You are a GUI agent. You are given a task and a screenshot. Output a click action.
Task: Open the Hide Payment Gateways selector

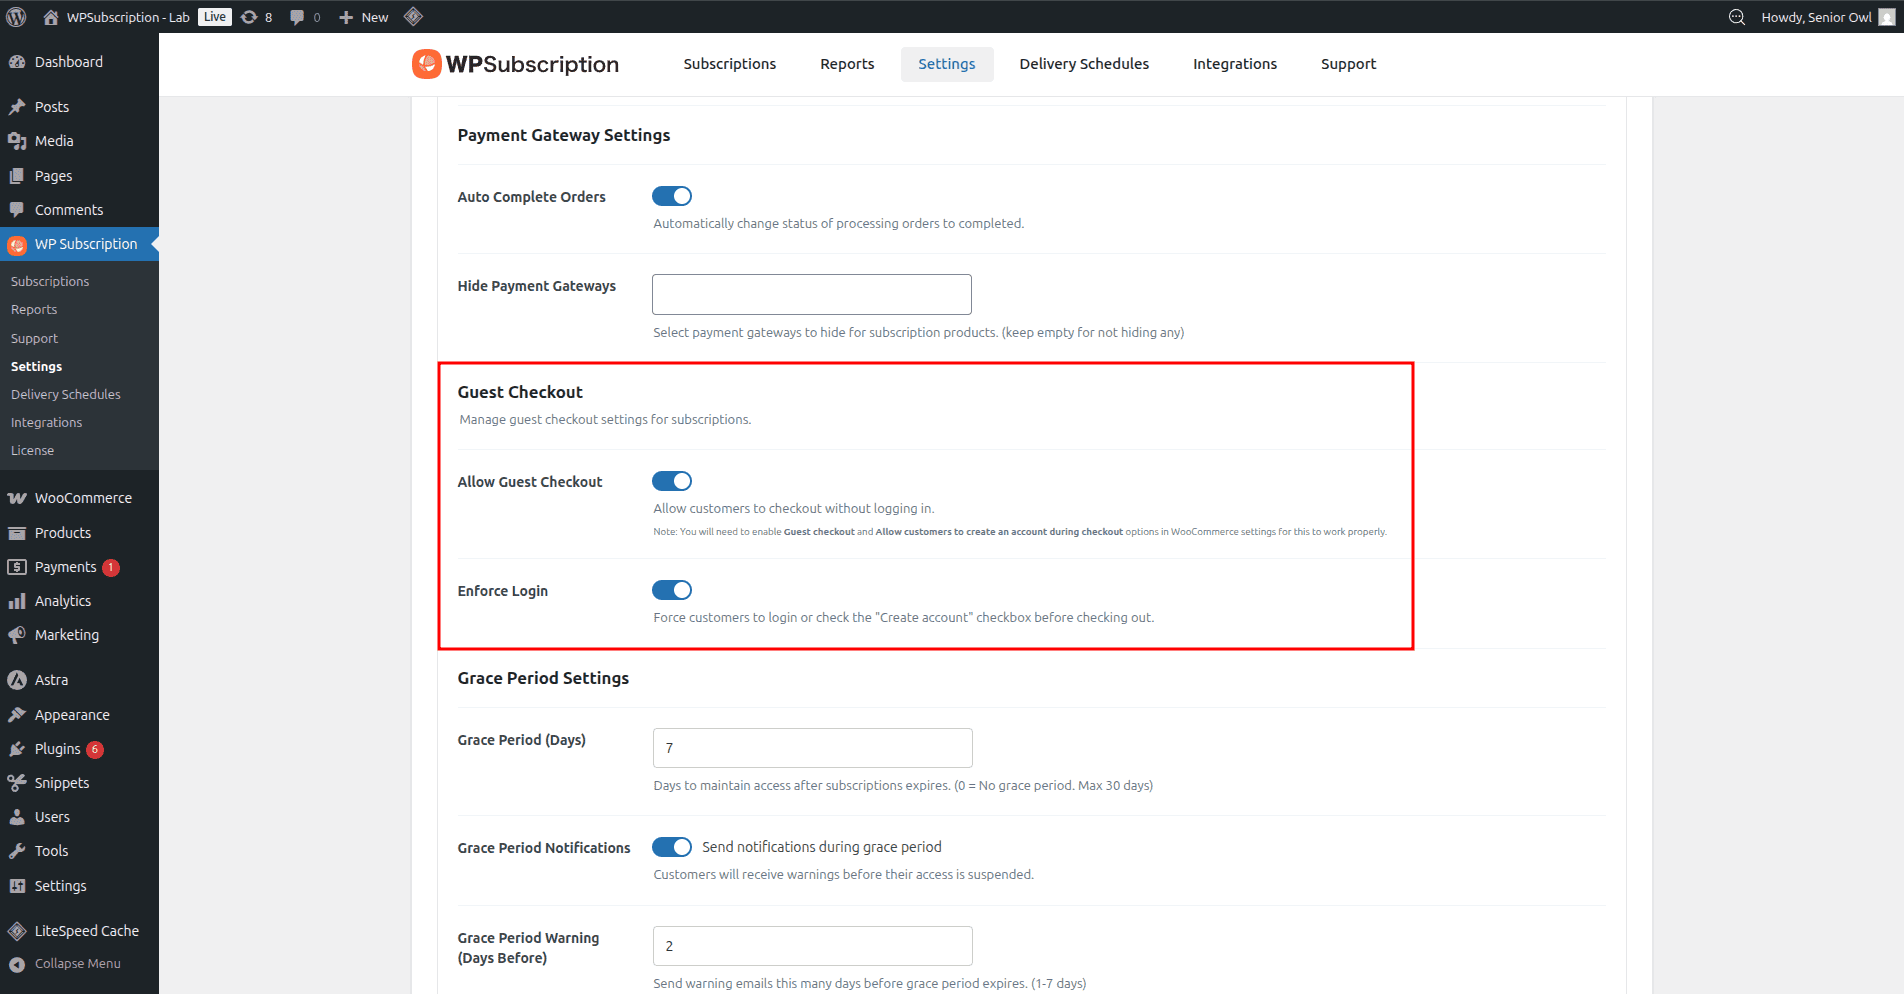pos(812,294)
